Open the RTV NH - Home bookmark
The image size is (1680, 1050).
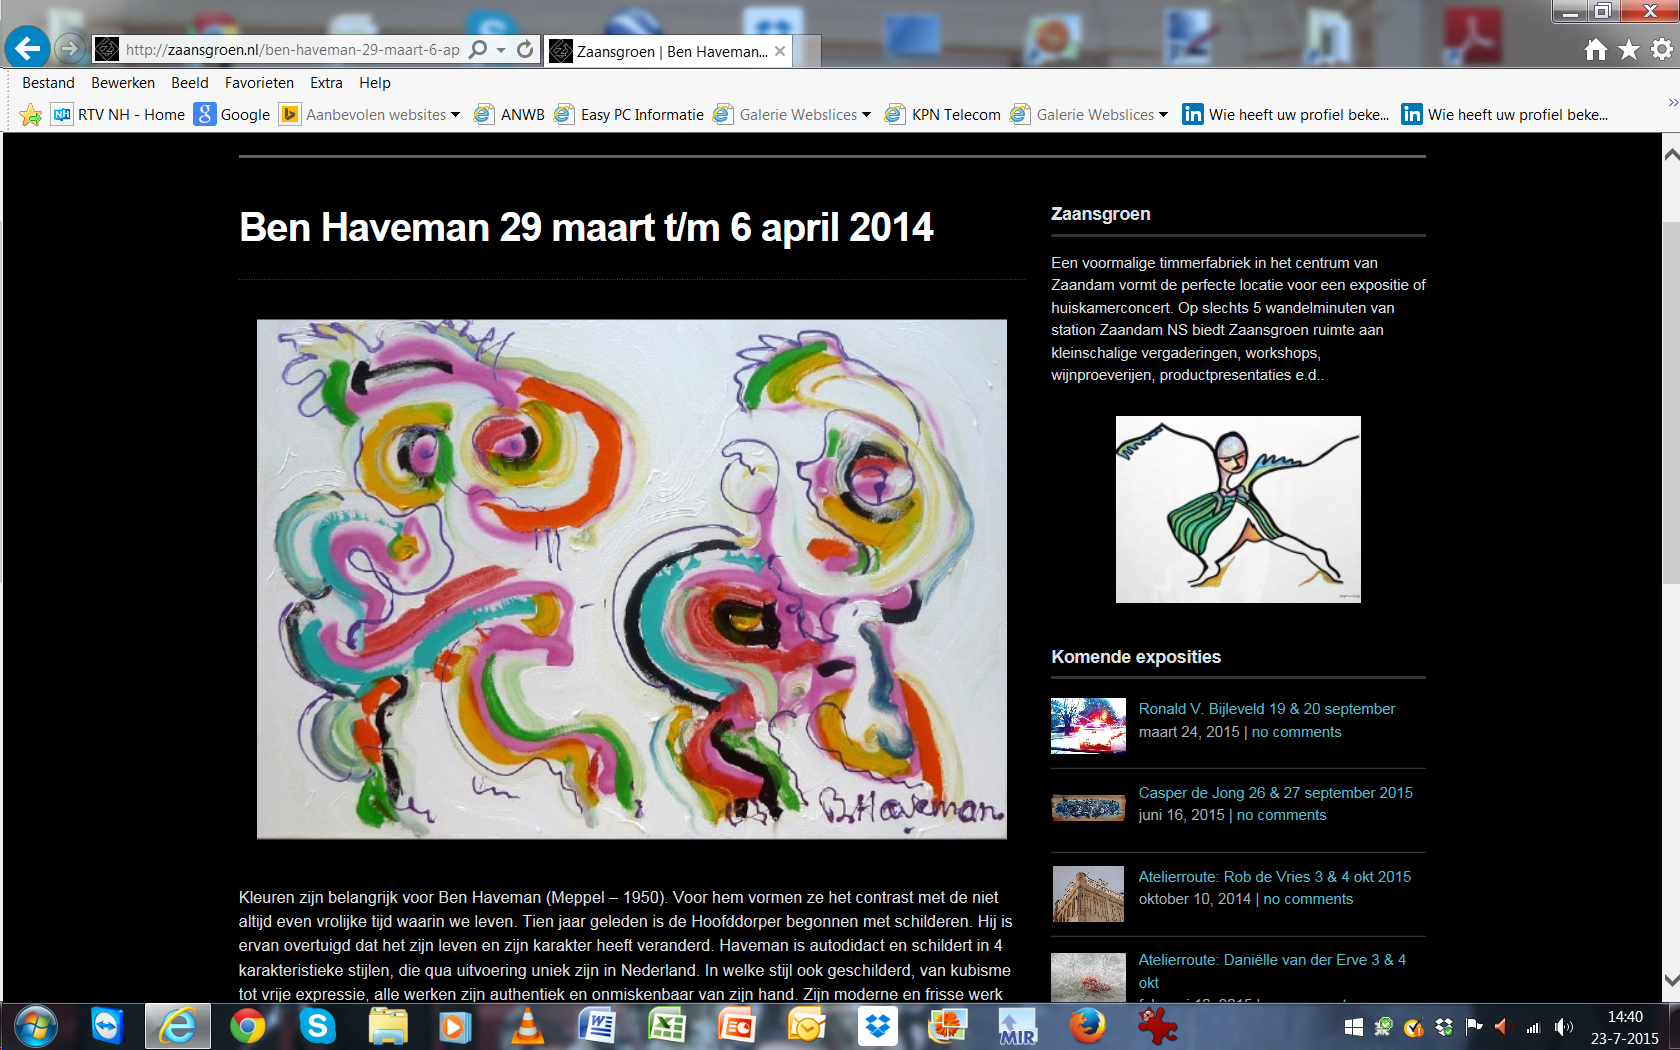coord(119,115)
